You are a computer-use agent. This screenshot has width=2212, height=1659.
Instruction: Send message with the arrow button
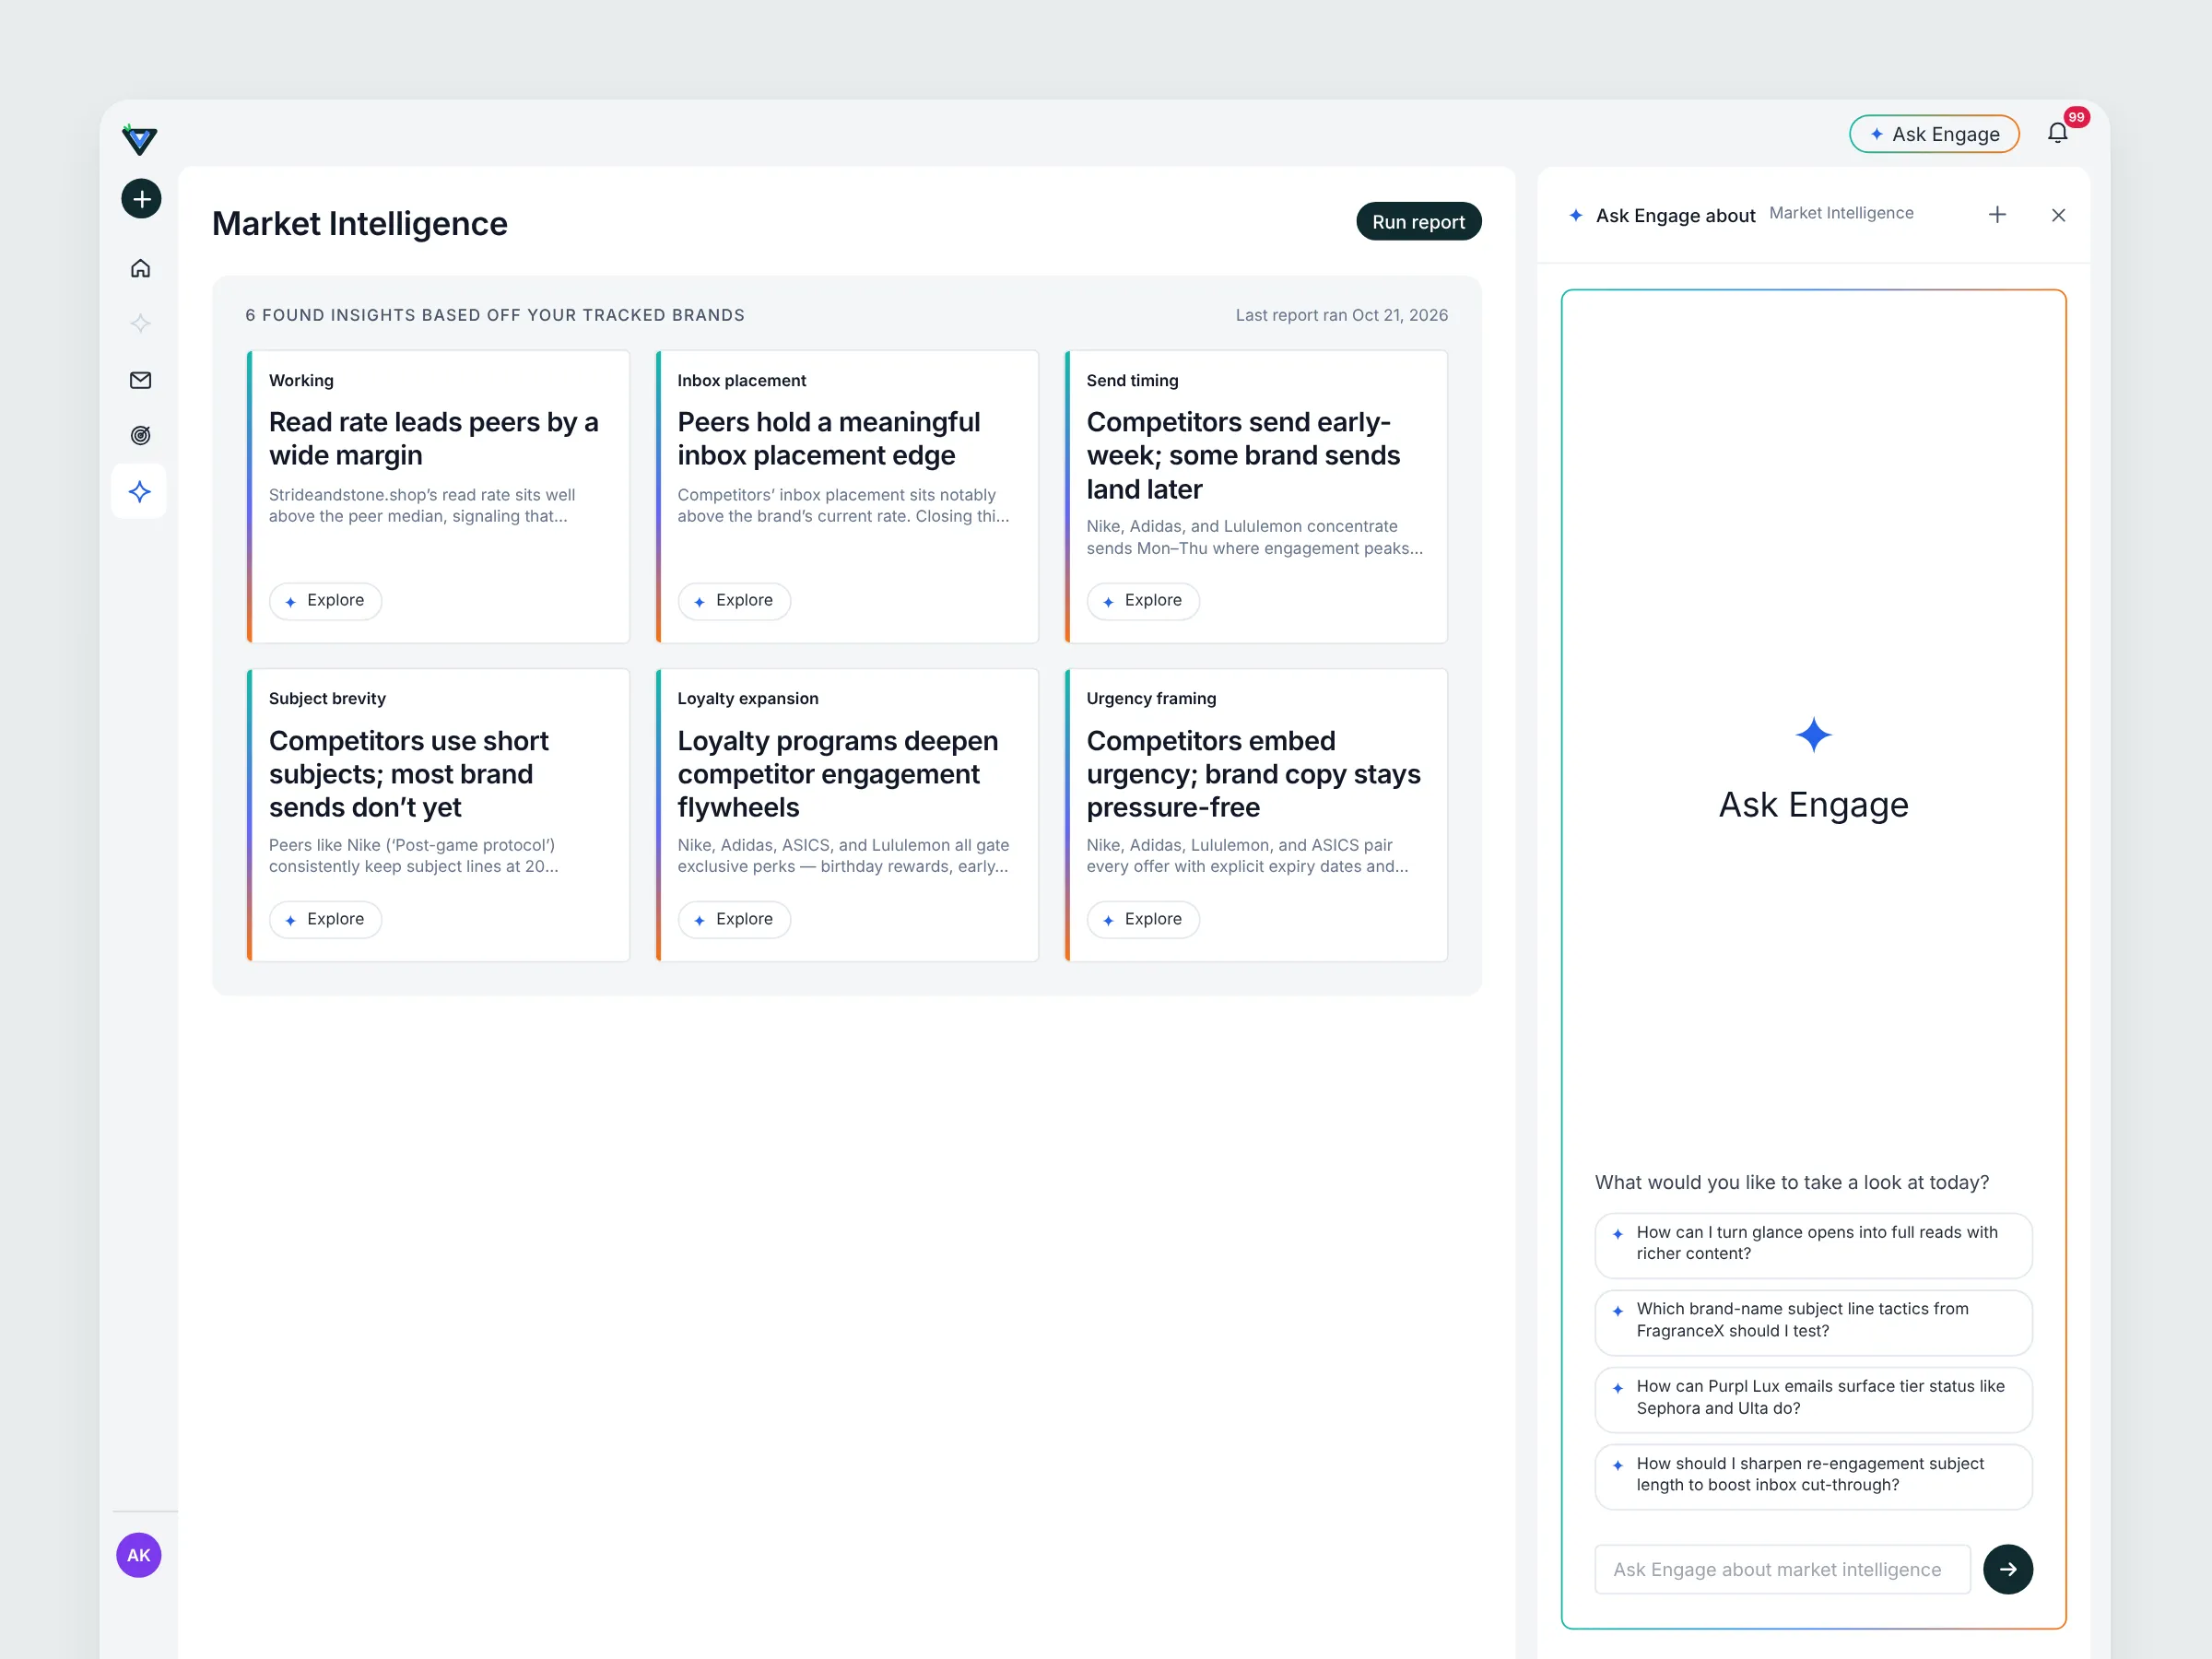(2008, 1569)
